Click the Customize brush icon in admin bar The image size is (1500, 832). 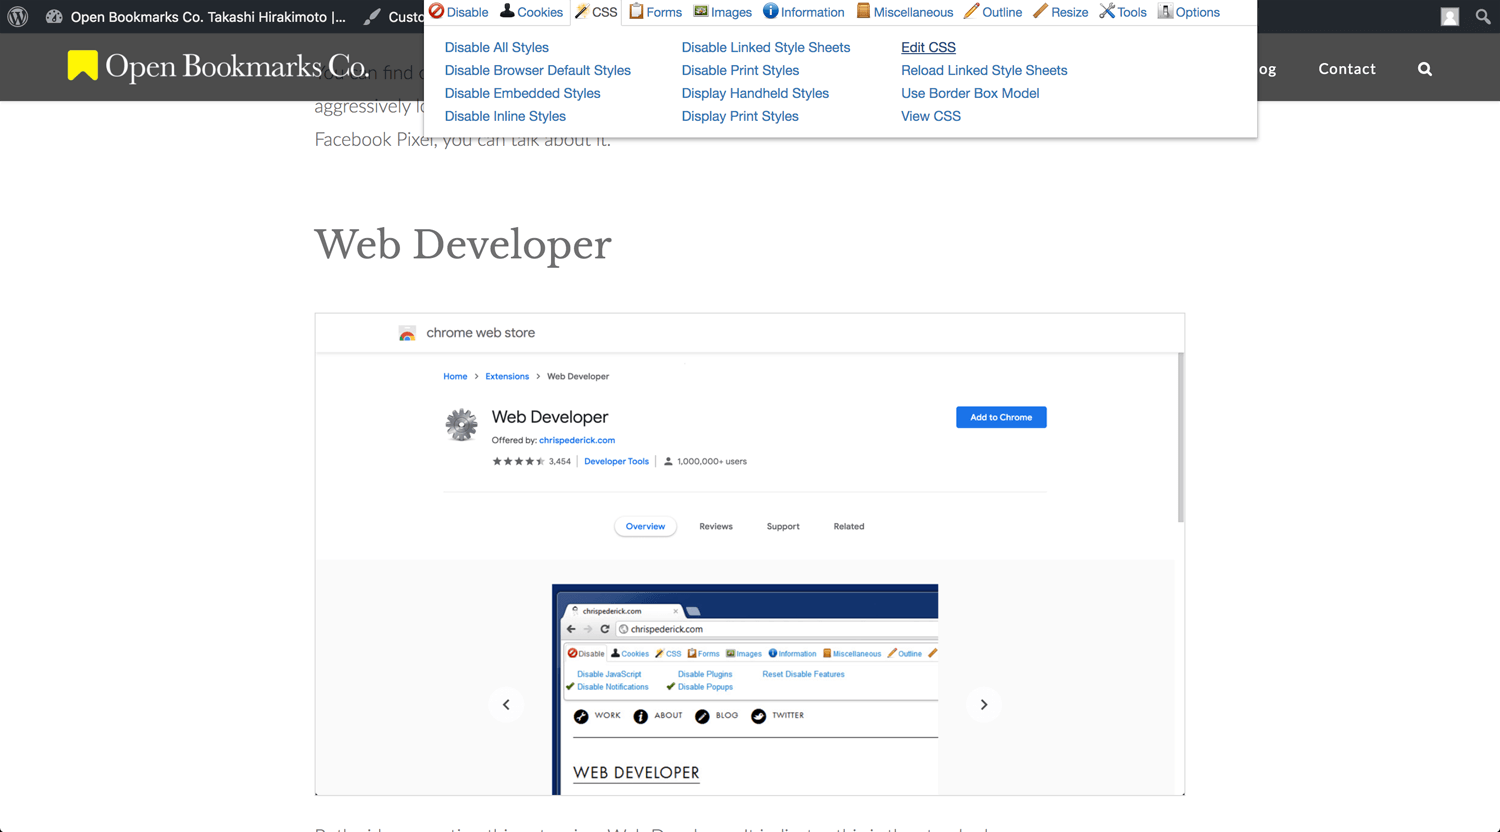pos(372,17)
